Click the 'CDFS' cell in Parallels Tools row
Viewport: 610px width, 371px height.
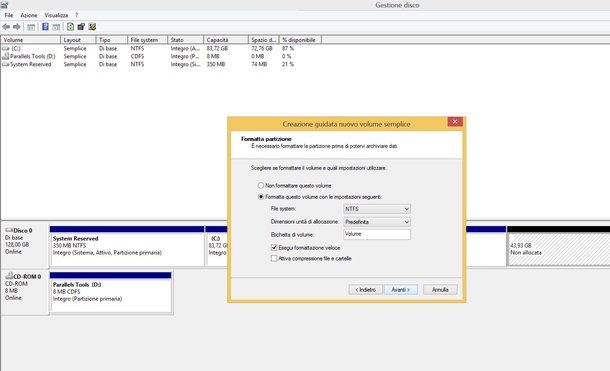(x=137, y=56)
